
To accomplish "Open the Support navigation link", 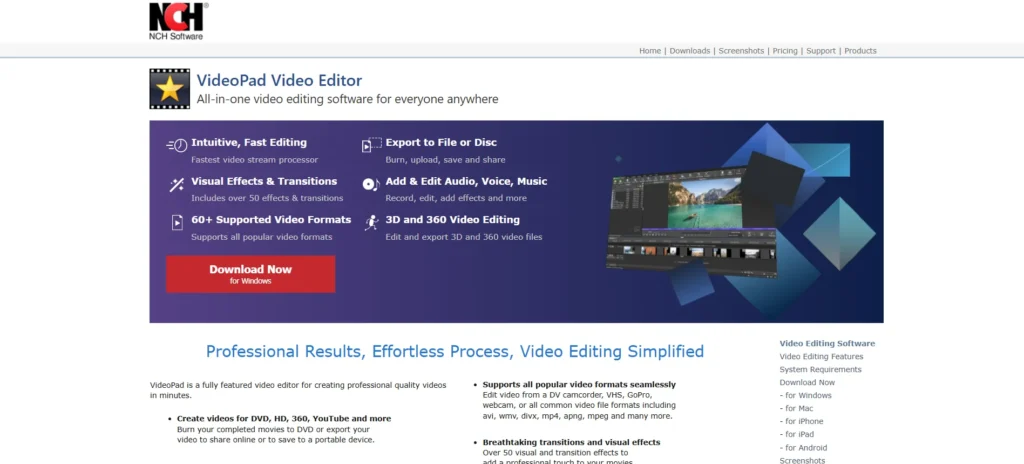I will [x=821, y=51].
